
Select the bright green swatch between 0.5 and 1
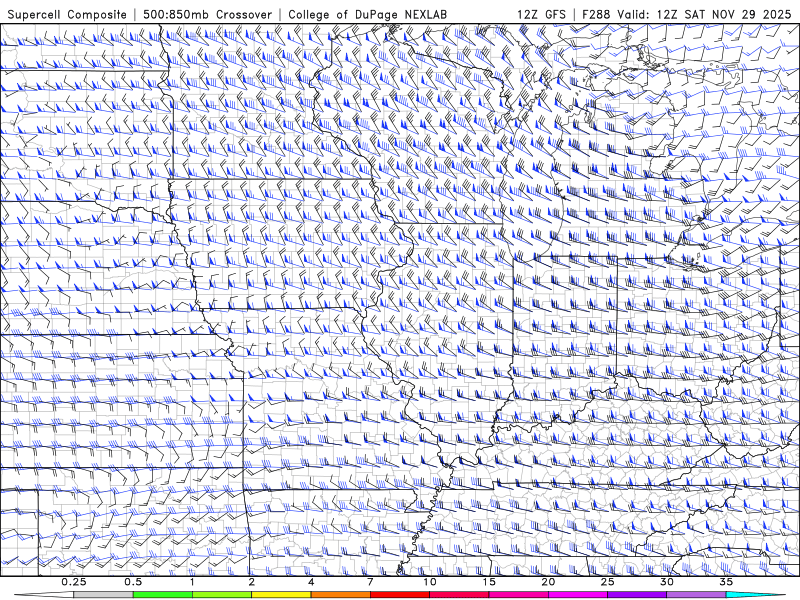163,595
